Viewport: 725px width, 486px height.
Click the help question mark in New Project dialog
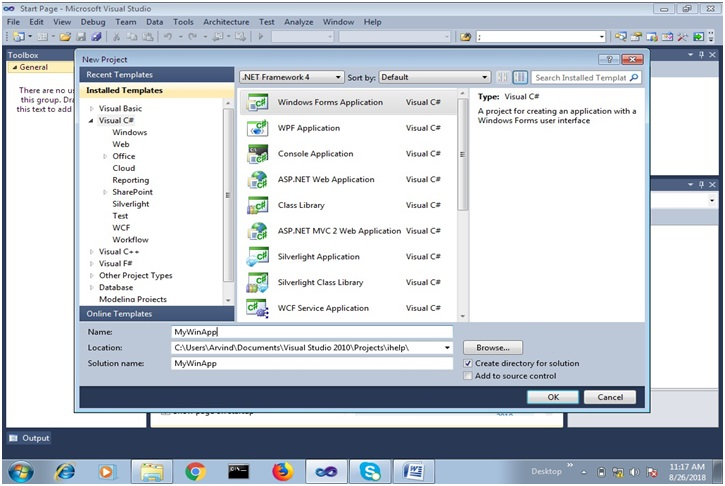(609, 59)
